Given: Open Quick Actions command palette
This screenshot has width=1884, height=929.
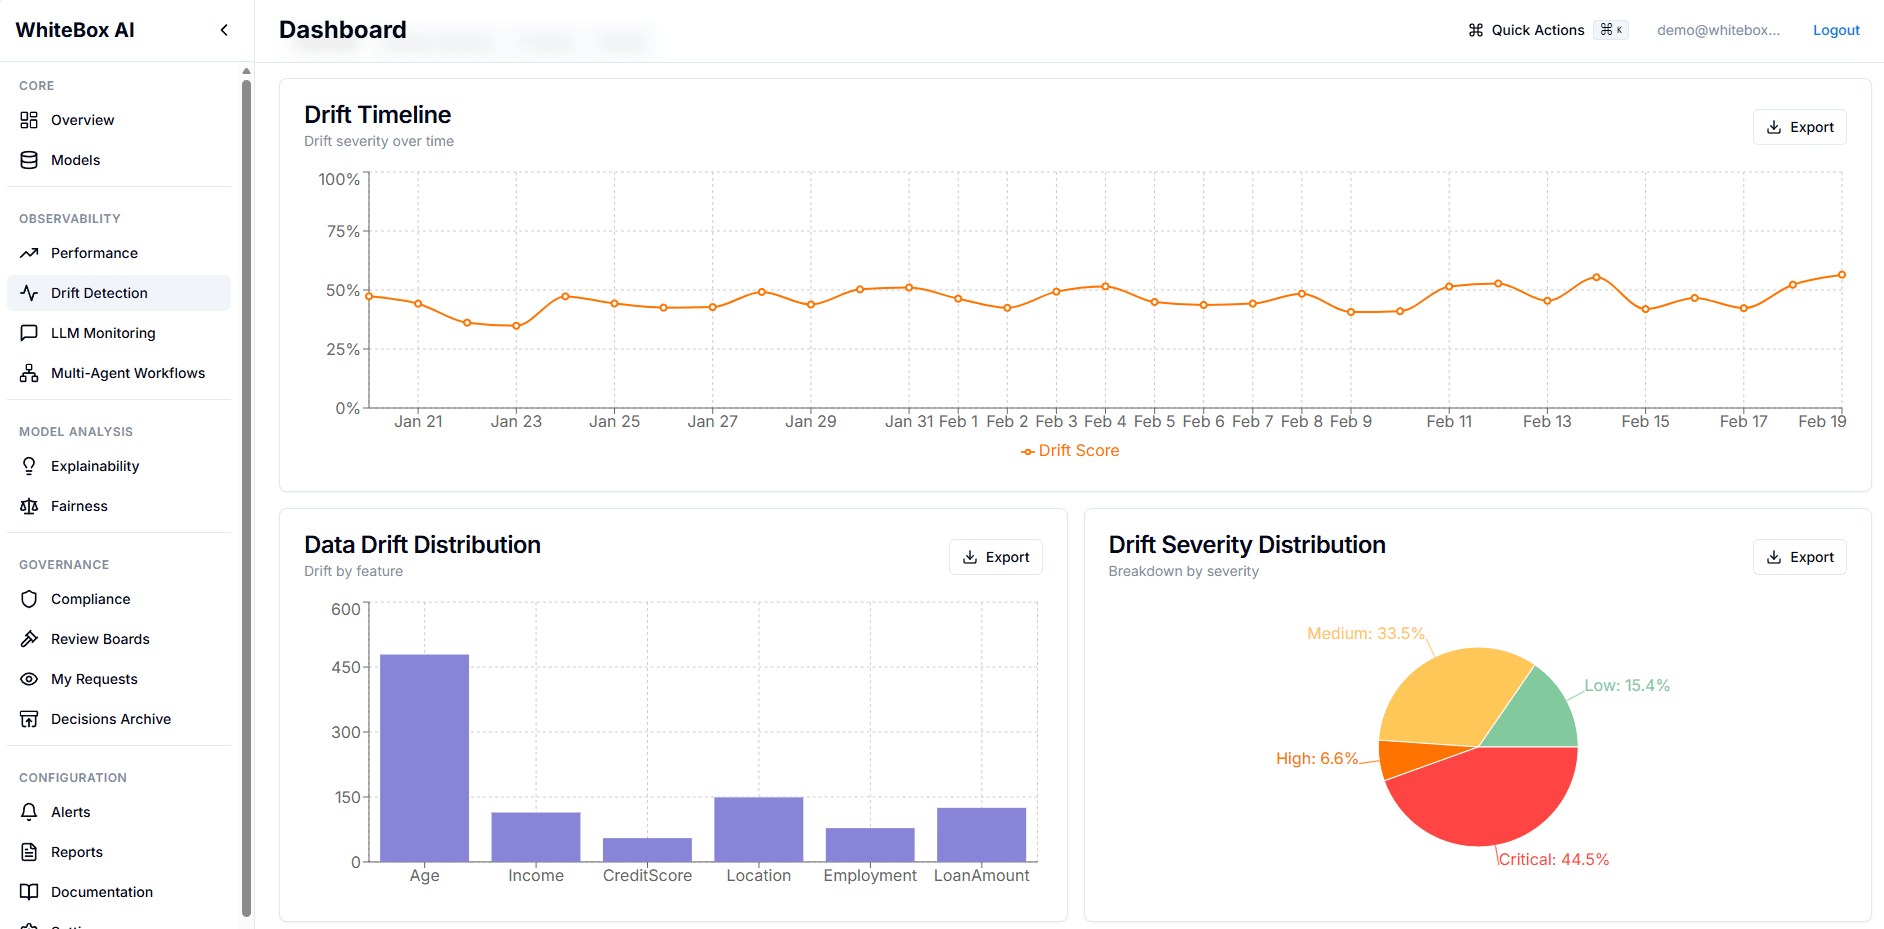Looking at the screenshot, I should click(1547, 30).
